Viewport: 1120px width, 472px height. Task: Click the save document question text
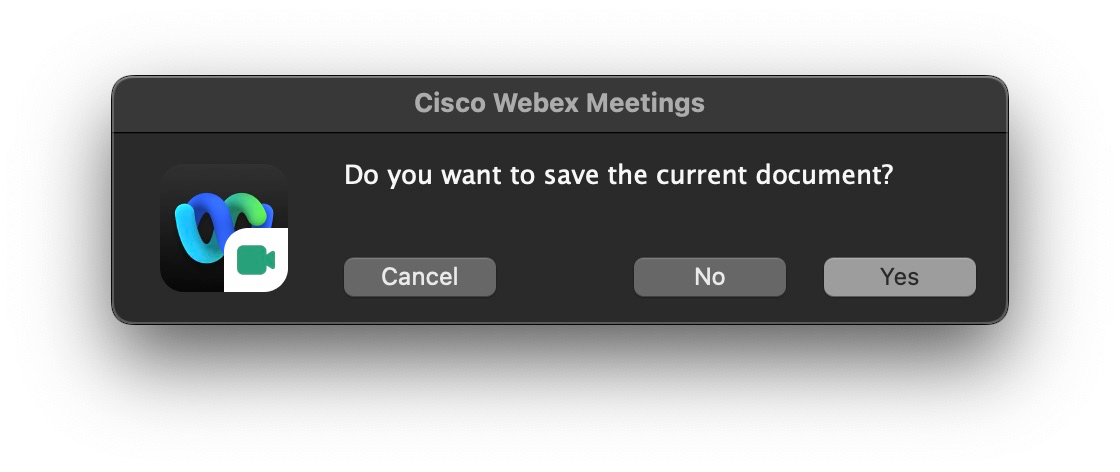point(618,175)
